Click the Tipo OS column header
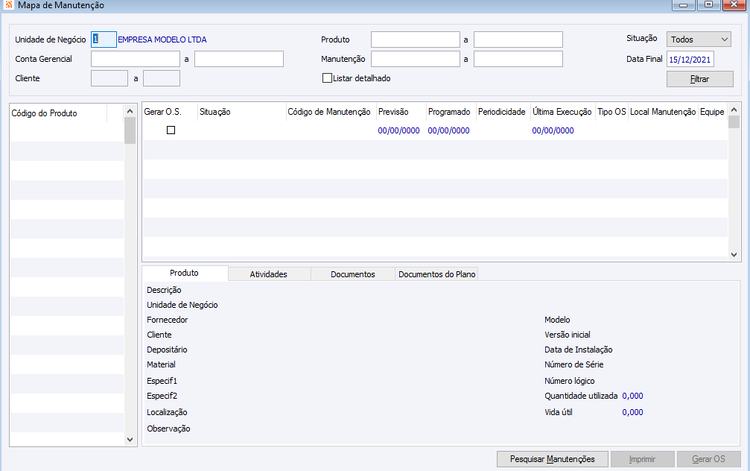Screen dimensions: 750x471 point(612,112)
